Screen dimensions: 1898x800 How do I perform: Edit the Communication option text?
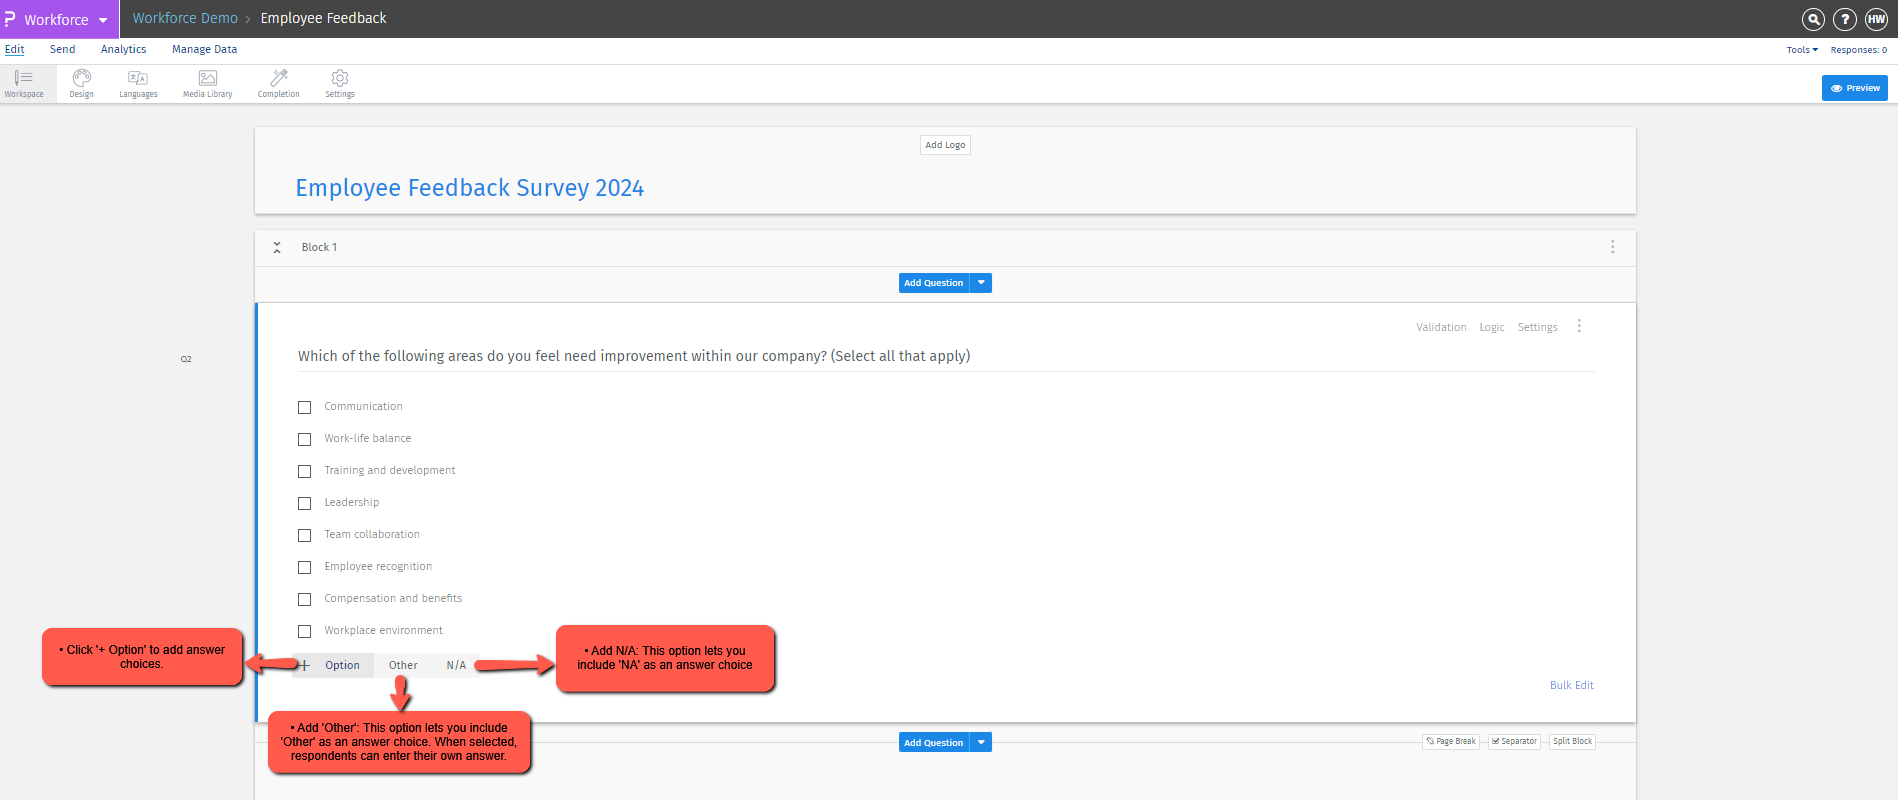tap(363, 407)
